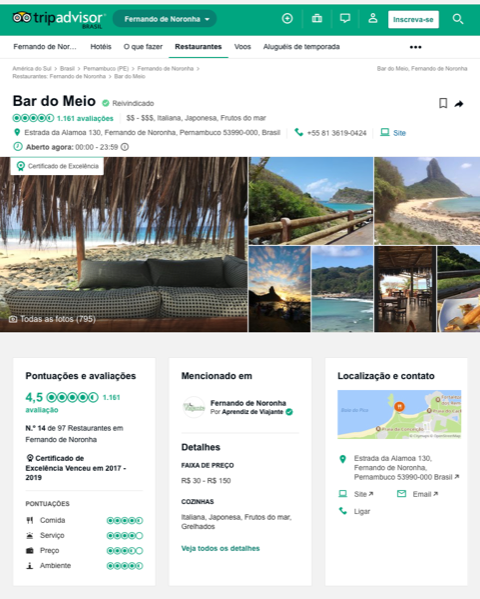Click the Ambiente icon
The height and width of the screenshot is (599, 480).
(x=29, y=566)
